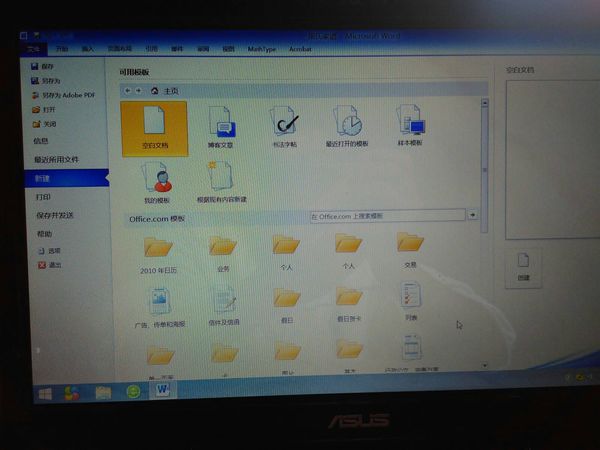
Task: Open the 书法字帖 calligraphy template
Action: click(x=285, y=127)
